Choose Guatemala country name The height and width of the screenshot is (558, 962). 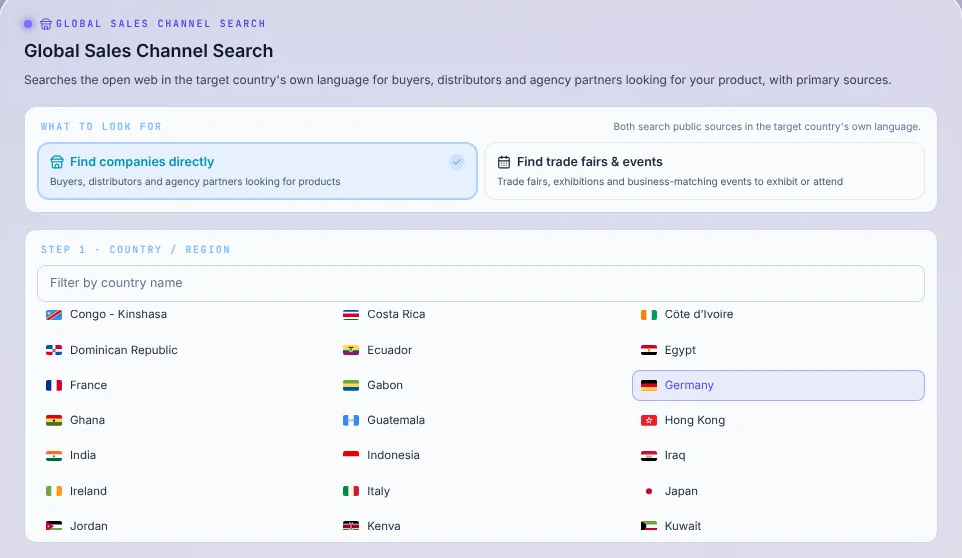(396, 420)
